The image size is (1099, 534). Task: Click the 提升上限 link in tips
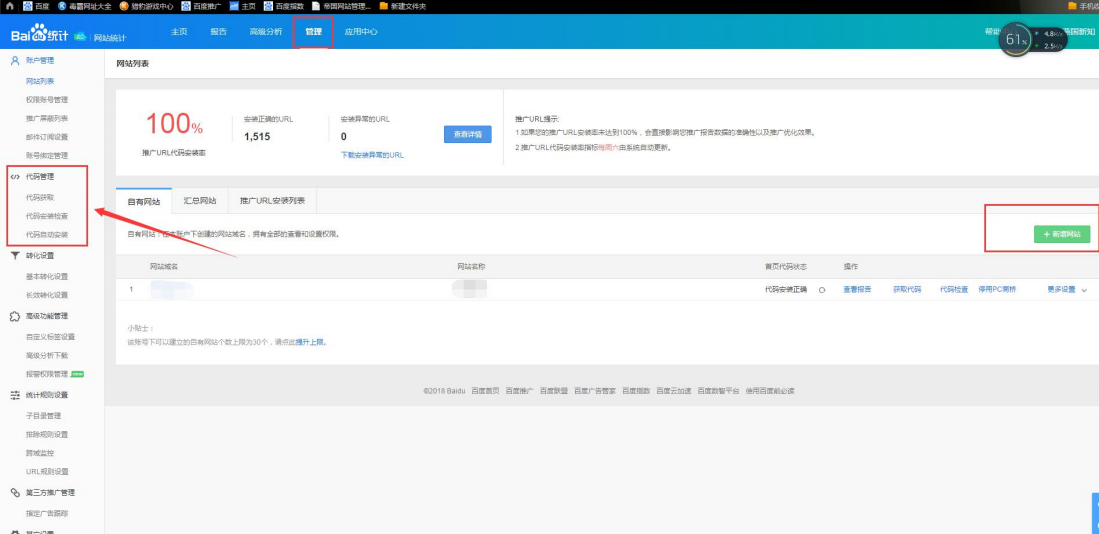[310, 343]
